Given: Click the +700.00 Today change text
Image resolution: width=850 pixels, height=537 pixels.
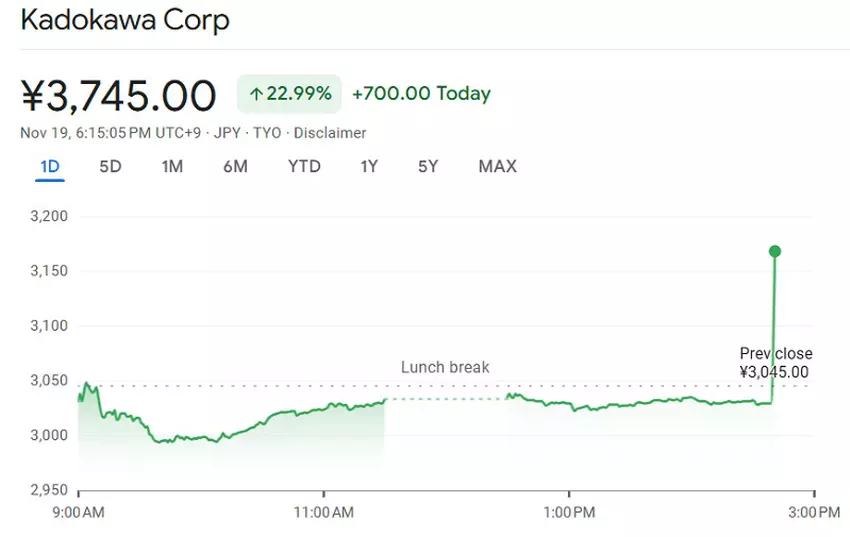Looking at the screenshot, I should [x=421, y=94].
